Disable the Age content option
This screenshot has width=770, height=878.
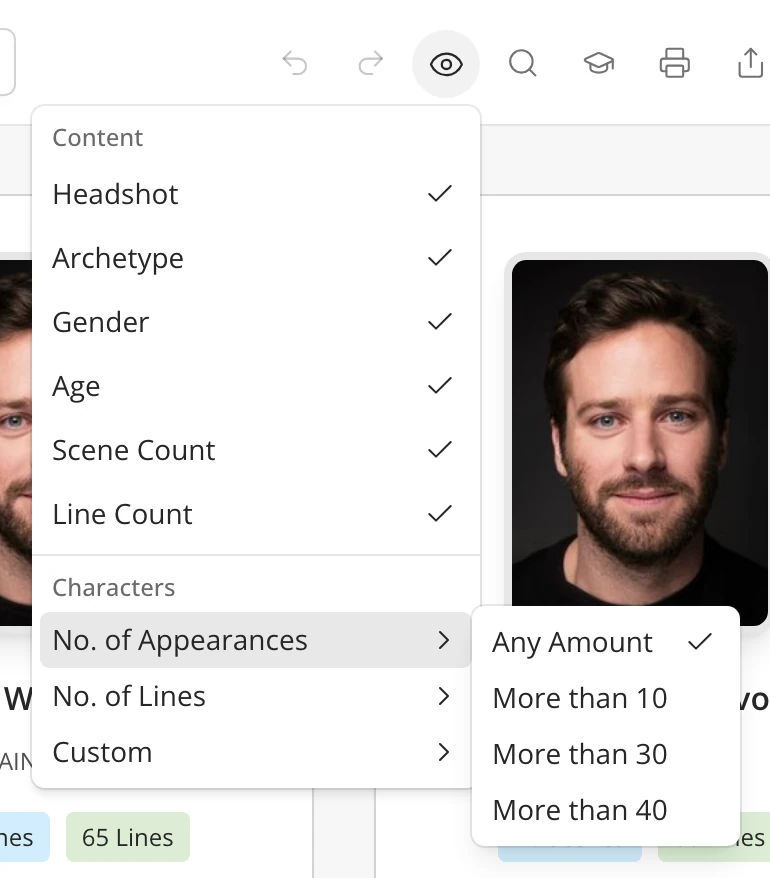coord(256,386)
